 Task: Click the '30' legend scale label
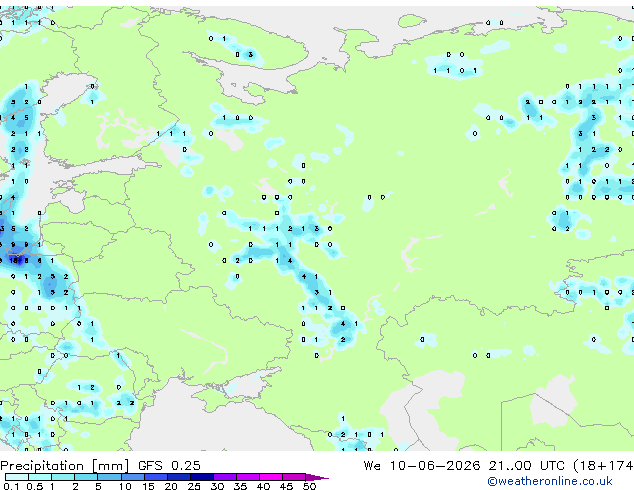[x=217, y=486]
